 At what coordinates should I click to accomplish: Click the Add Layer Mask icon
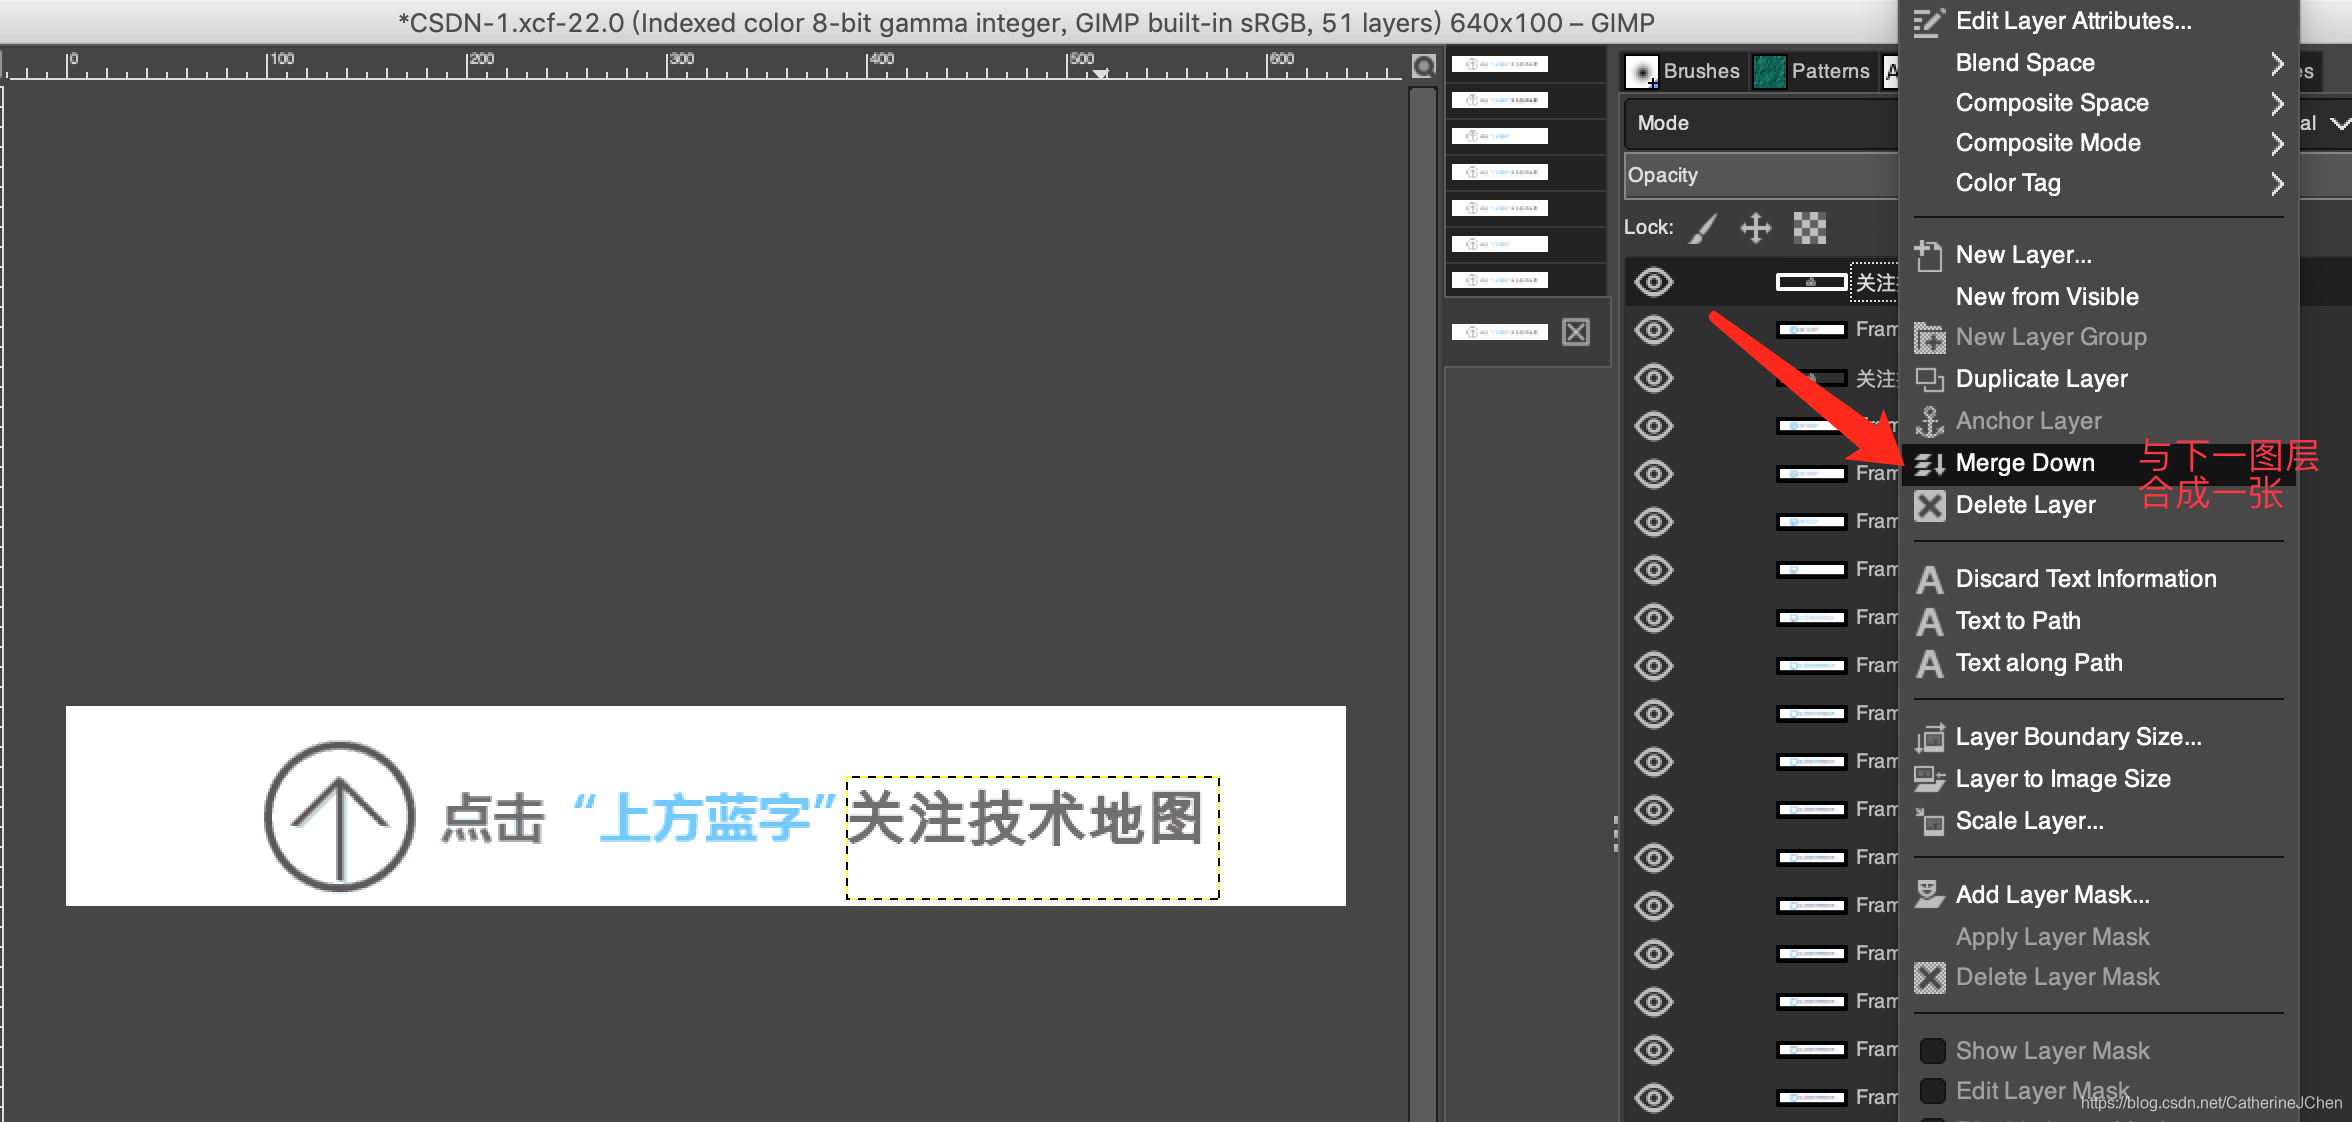(1929, 895)
